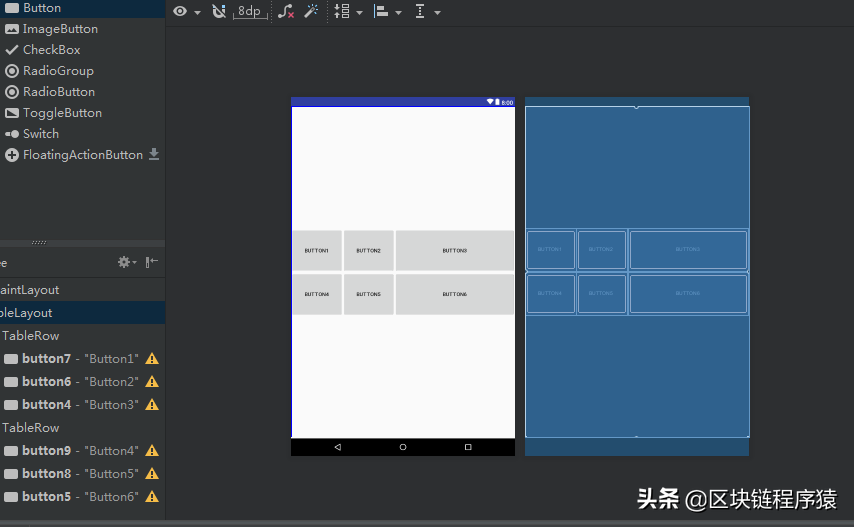Select button9 "Button4" in tree

click(x=82, y=451)
